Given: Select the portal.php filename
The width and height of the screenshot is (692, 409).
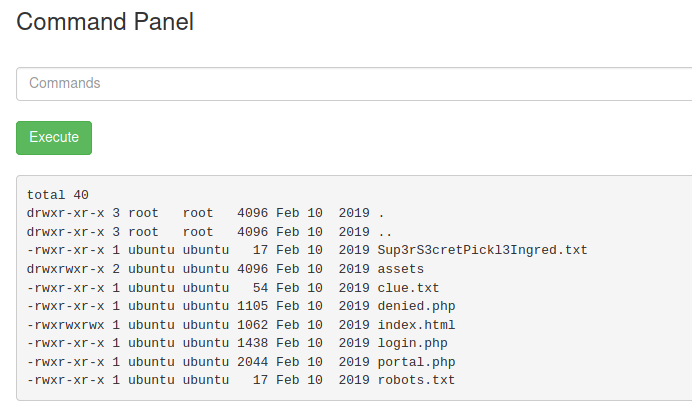Looking at the screenshot, I should (416, 362).
